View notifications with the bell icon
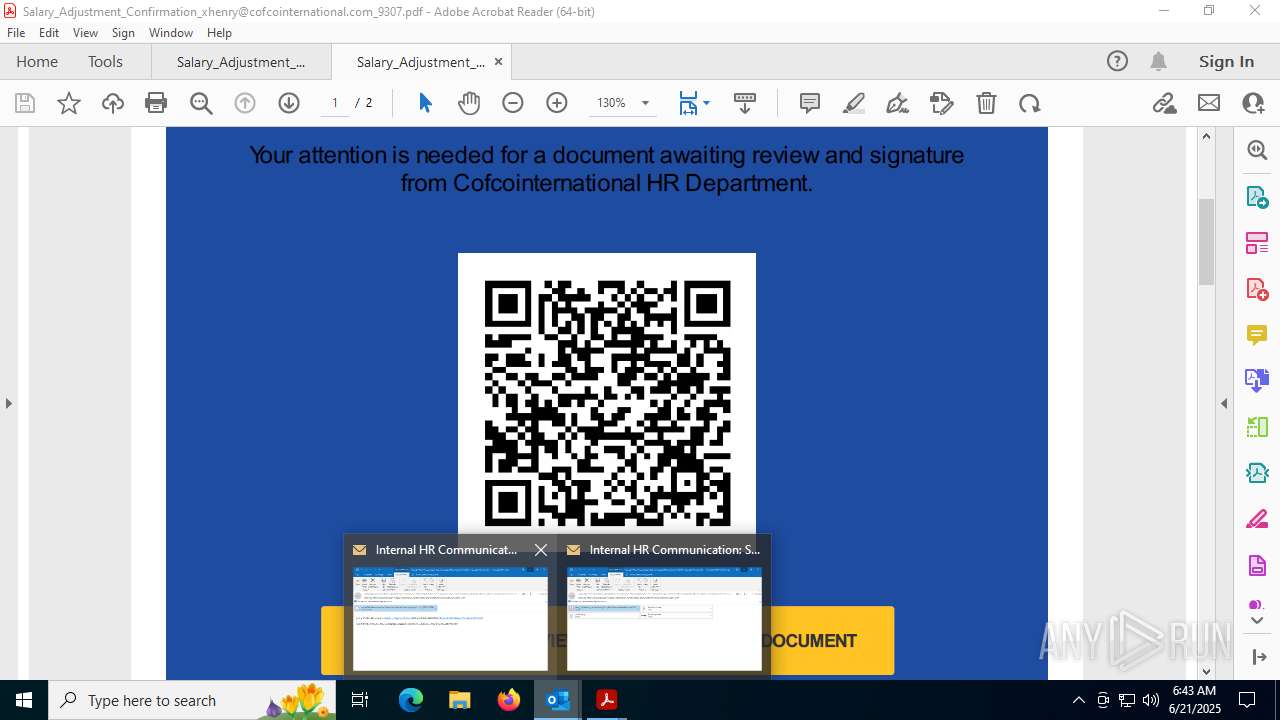 click(1158, 61)
